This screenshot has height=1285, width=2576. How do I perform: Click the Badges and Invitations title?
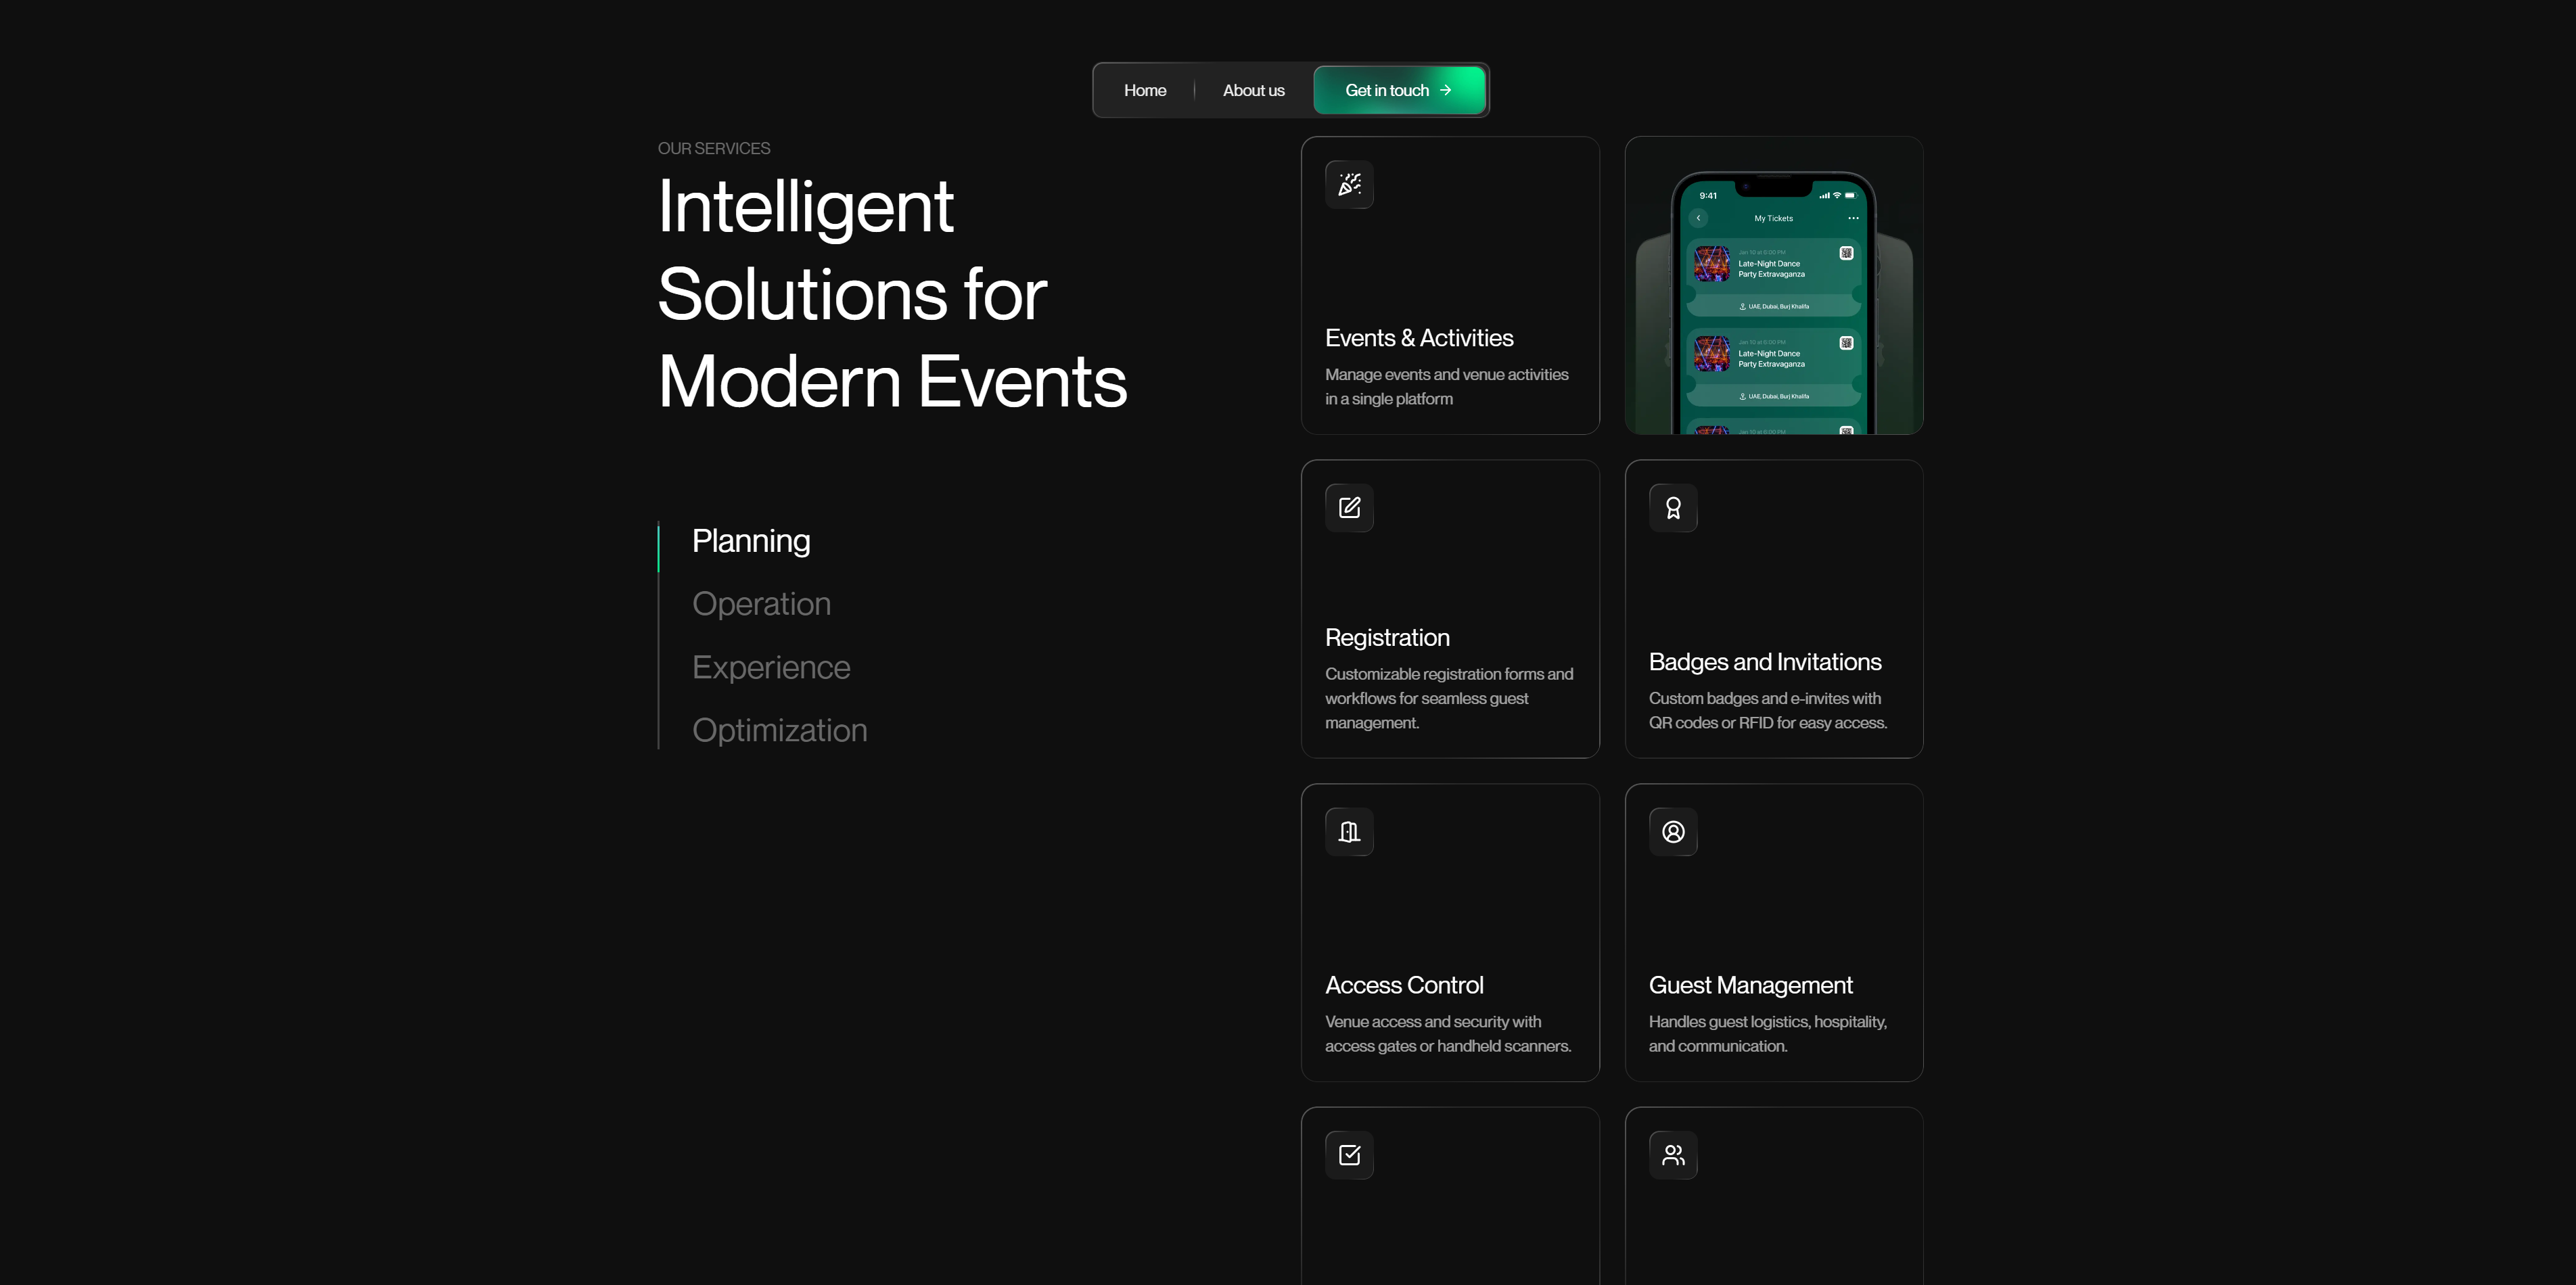pyautogui.click(x=1765, y=662)
